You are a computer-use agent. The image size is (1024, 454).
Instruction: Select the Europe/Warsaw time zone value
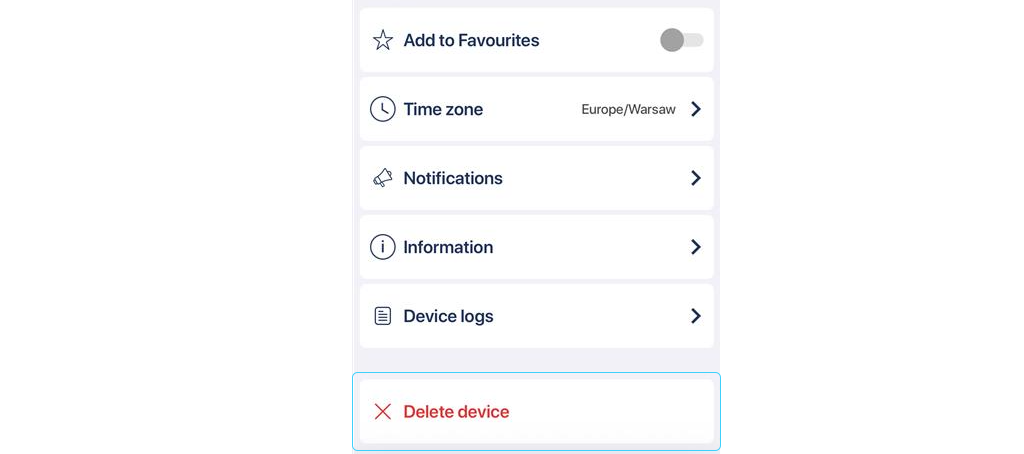(x=628, y=109)
